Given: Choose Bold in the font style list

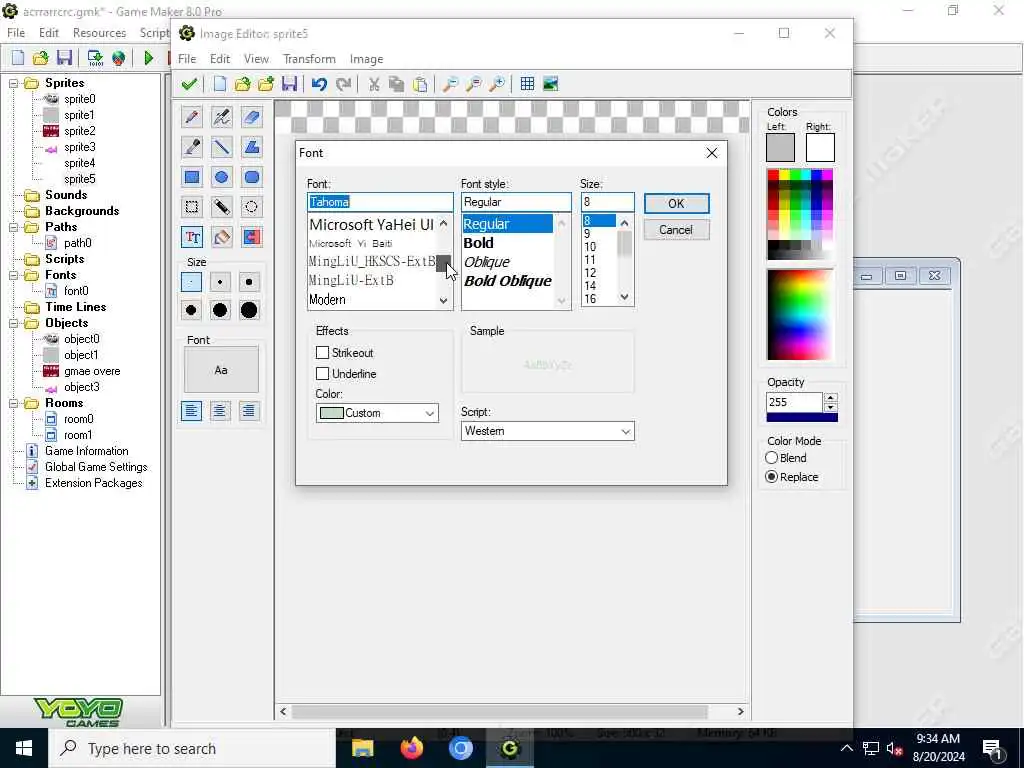Looking at the screenshot, I should (479, 243).
